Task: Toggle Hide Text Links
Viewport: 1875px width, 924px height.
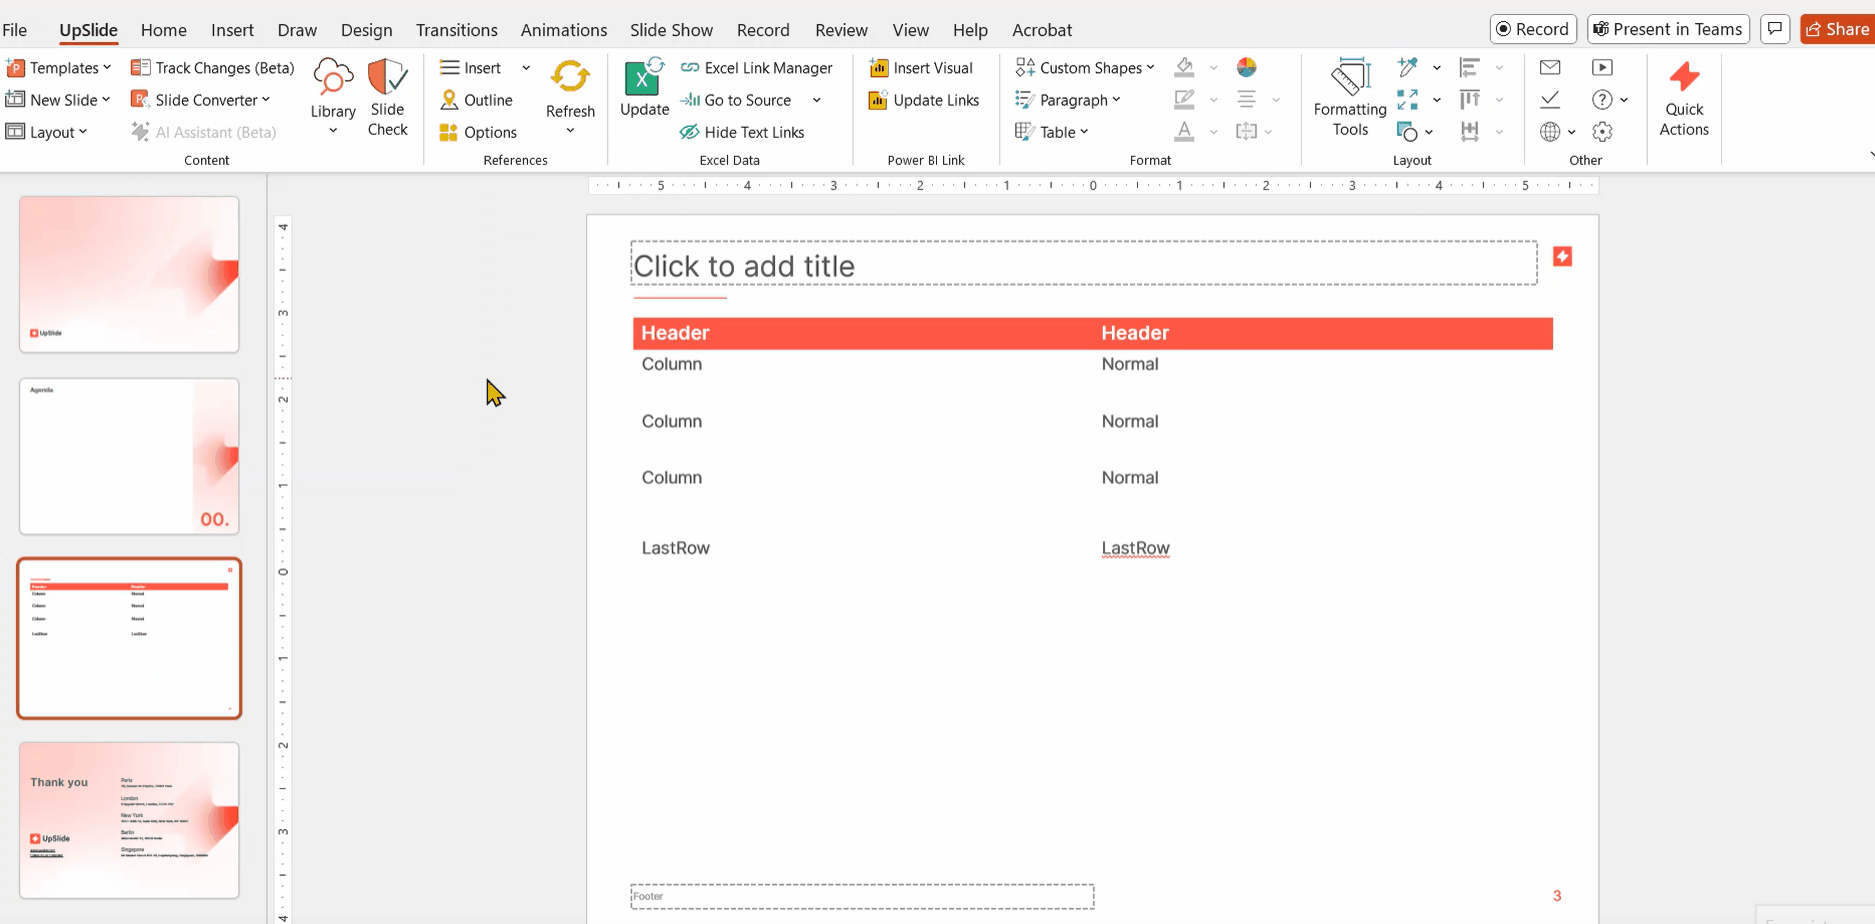Action: click(742, 132)
